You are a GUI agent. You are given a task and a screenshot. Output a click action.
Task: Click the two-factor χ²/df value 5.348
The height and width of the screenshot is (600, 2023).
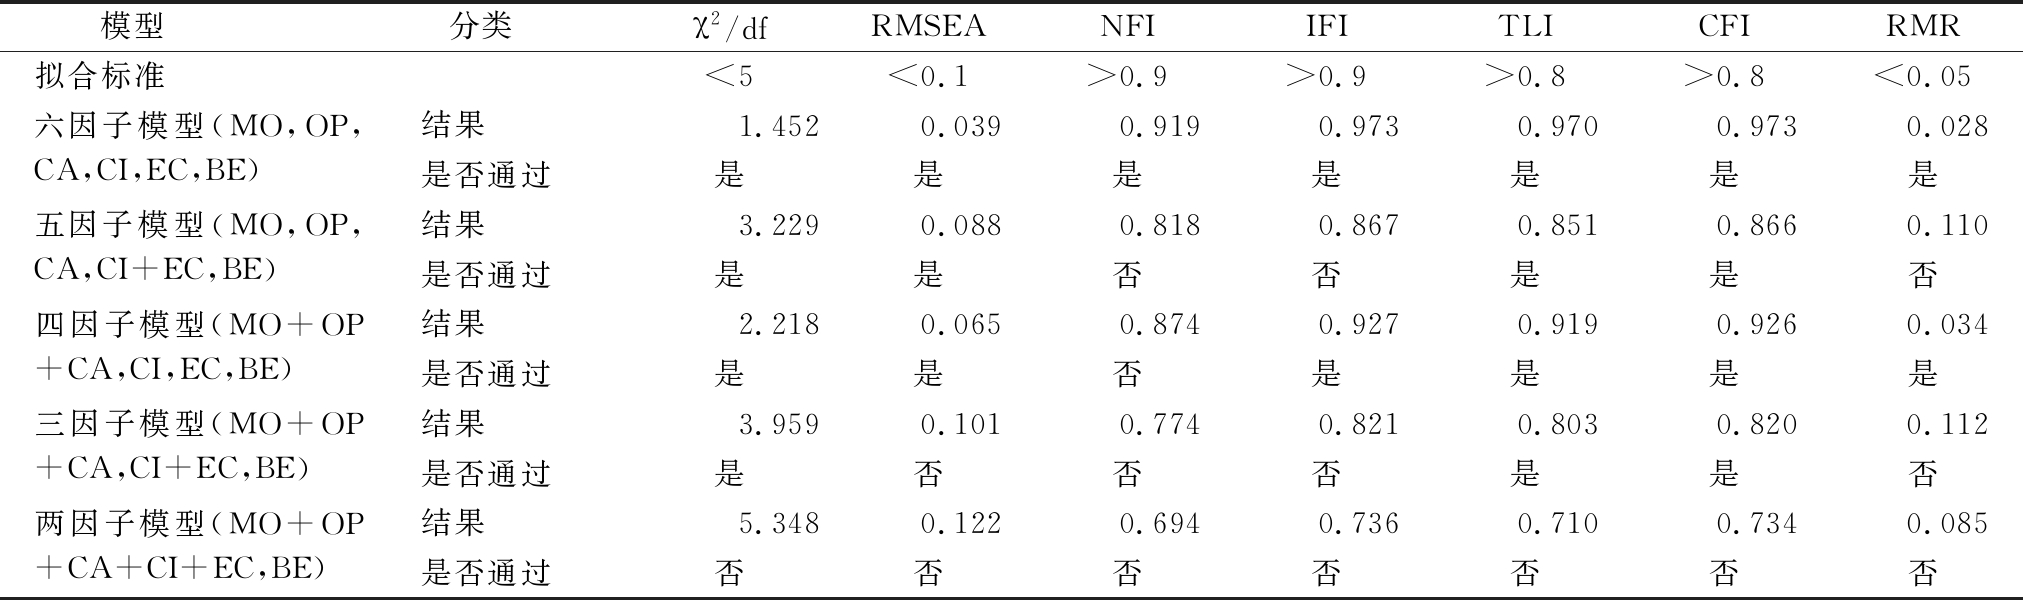779,523
